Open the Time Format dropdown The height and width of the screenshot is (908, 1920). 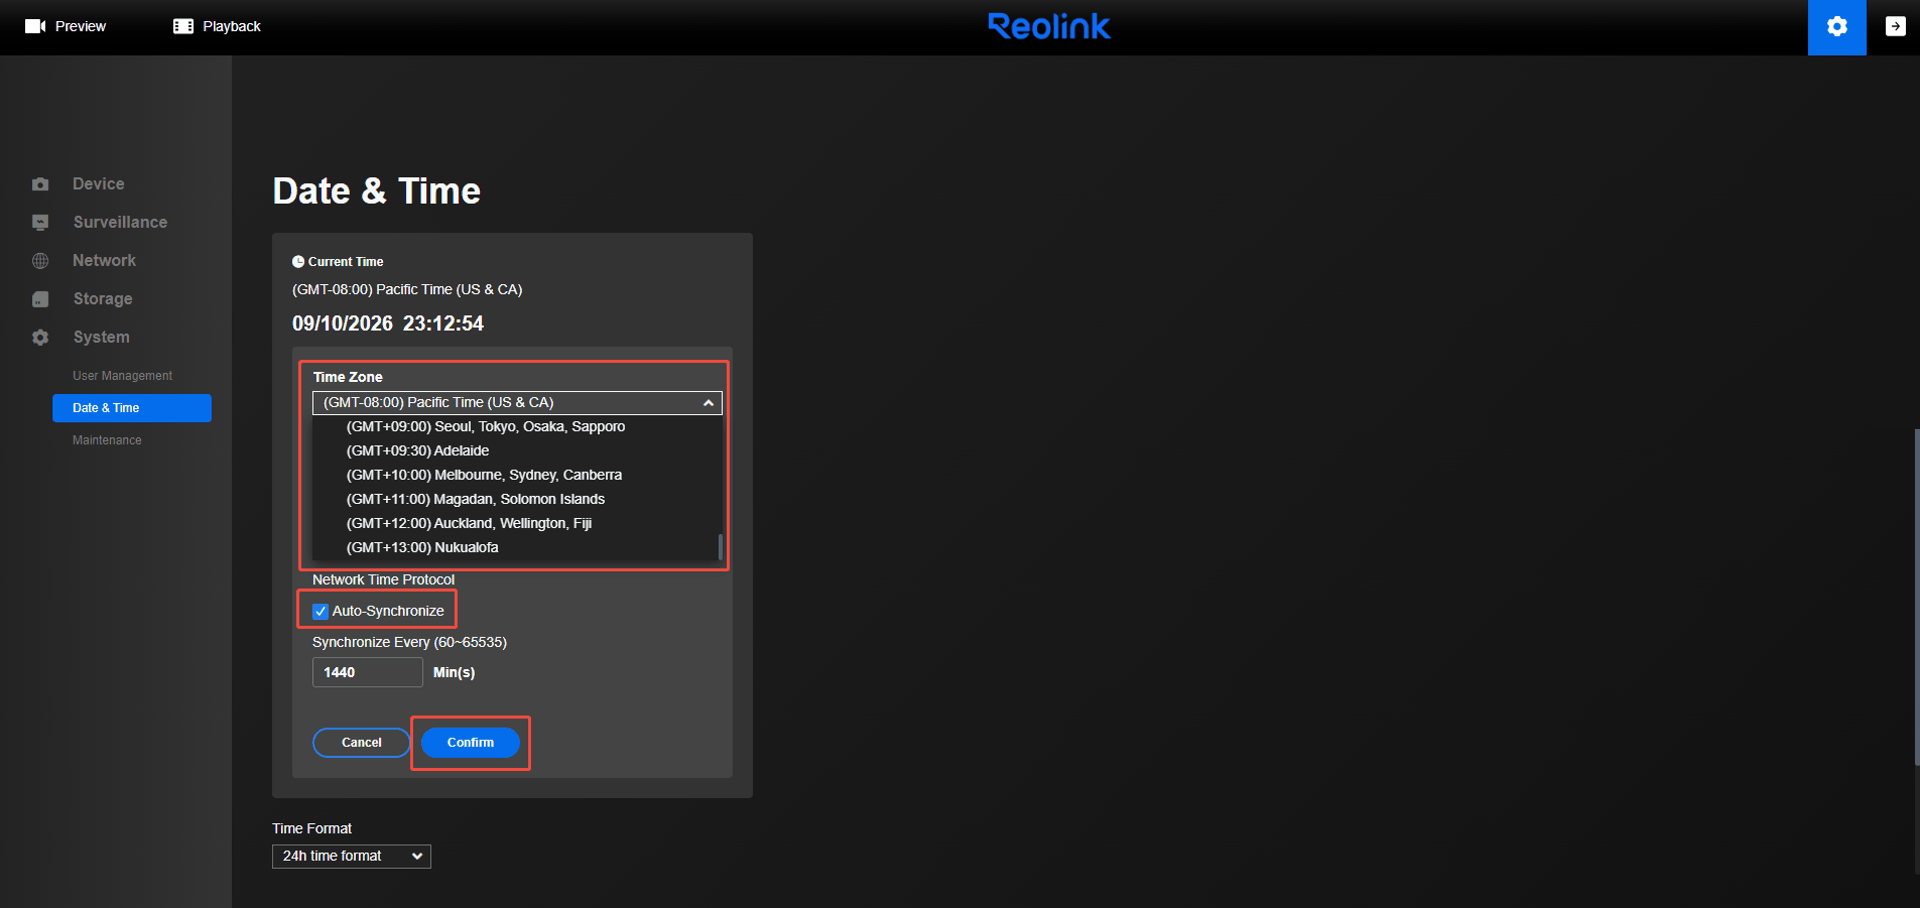click(351, 856)
